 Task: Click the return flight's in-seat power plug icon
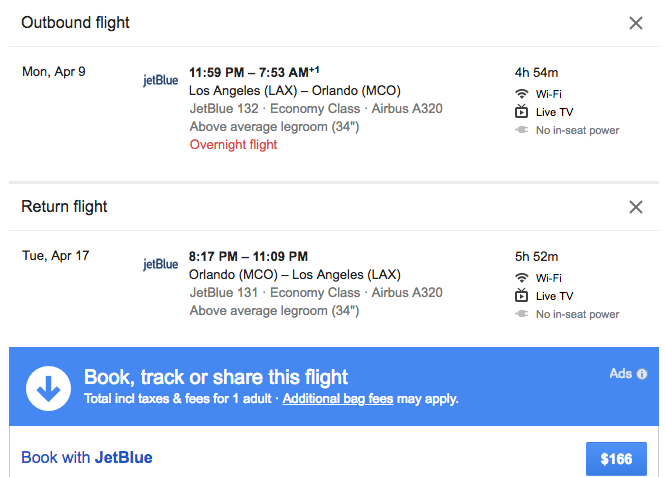[521, 314]
